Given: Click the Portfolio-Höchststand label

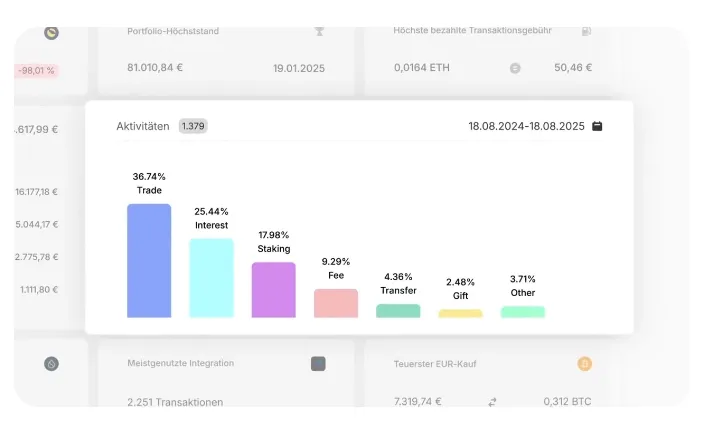Looking at the screenshot, I should point(173,31).
